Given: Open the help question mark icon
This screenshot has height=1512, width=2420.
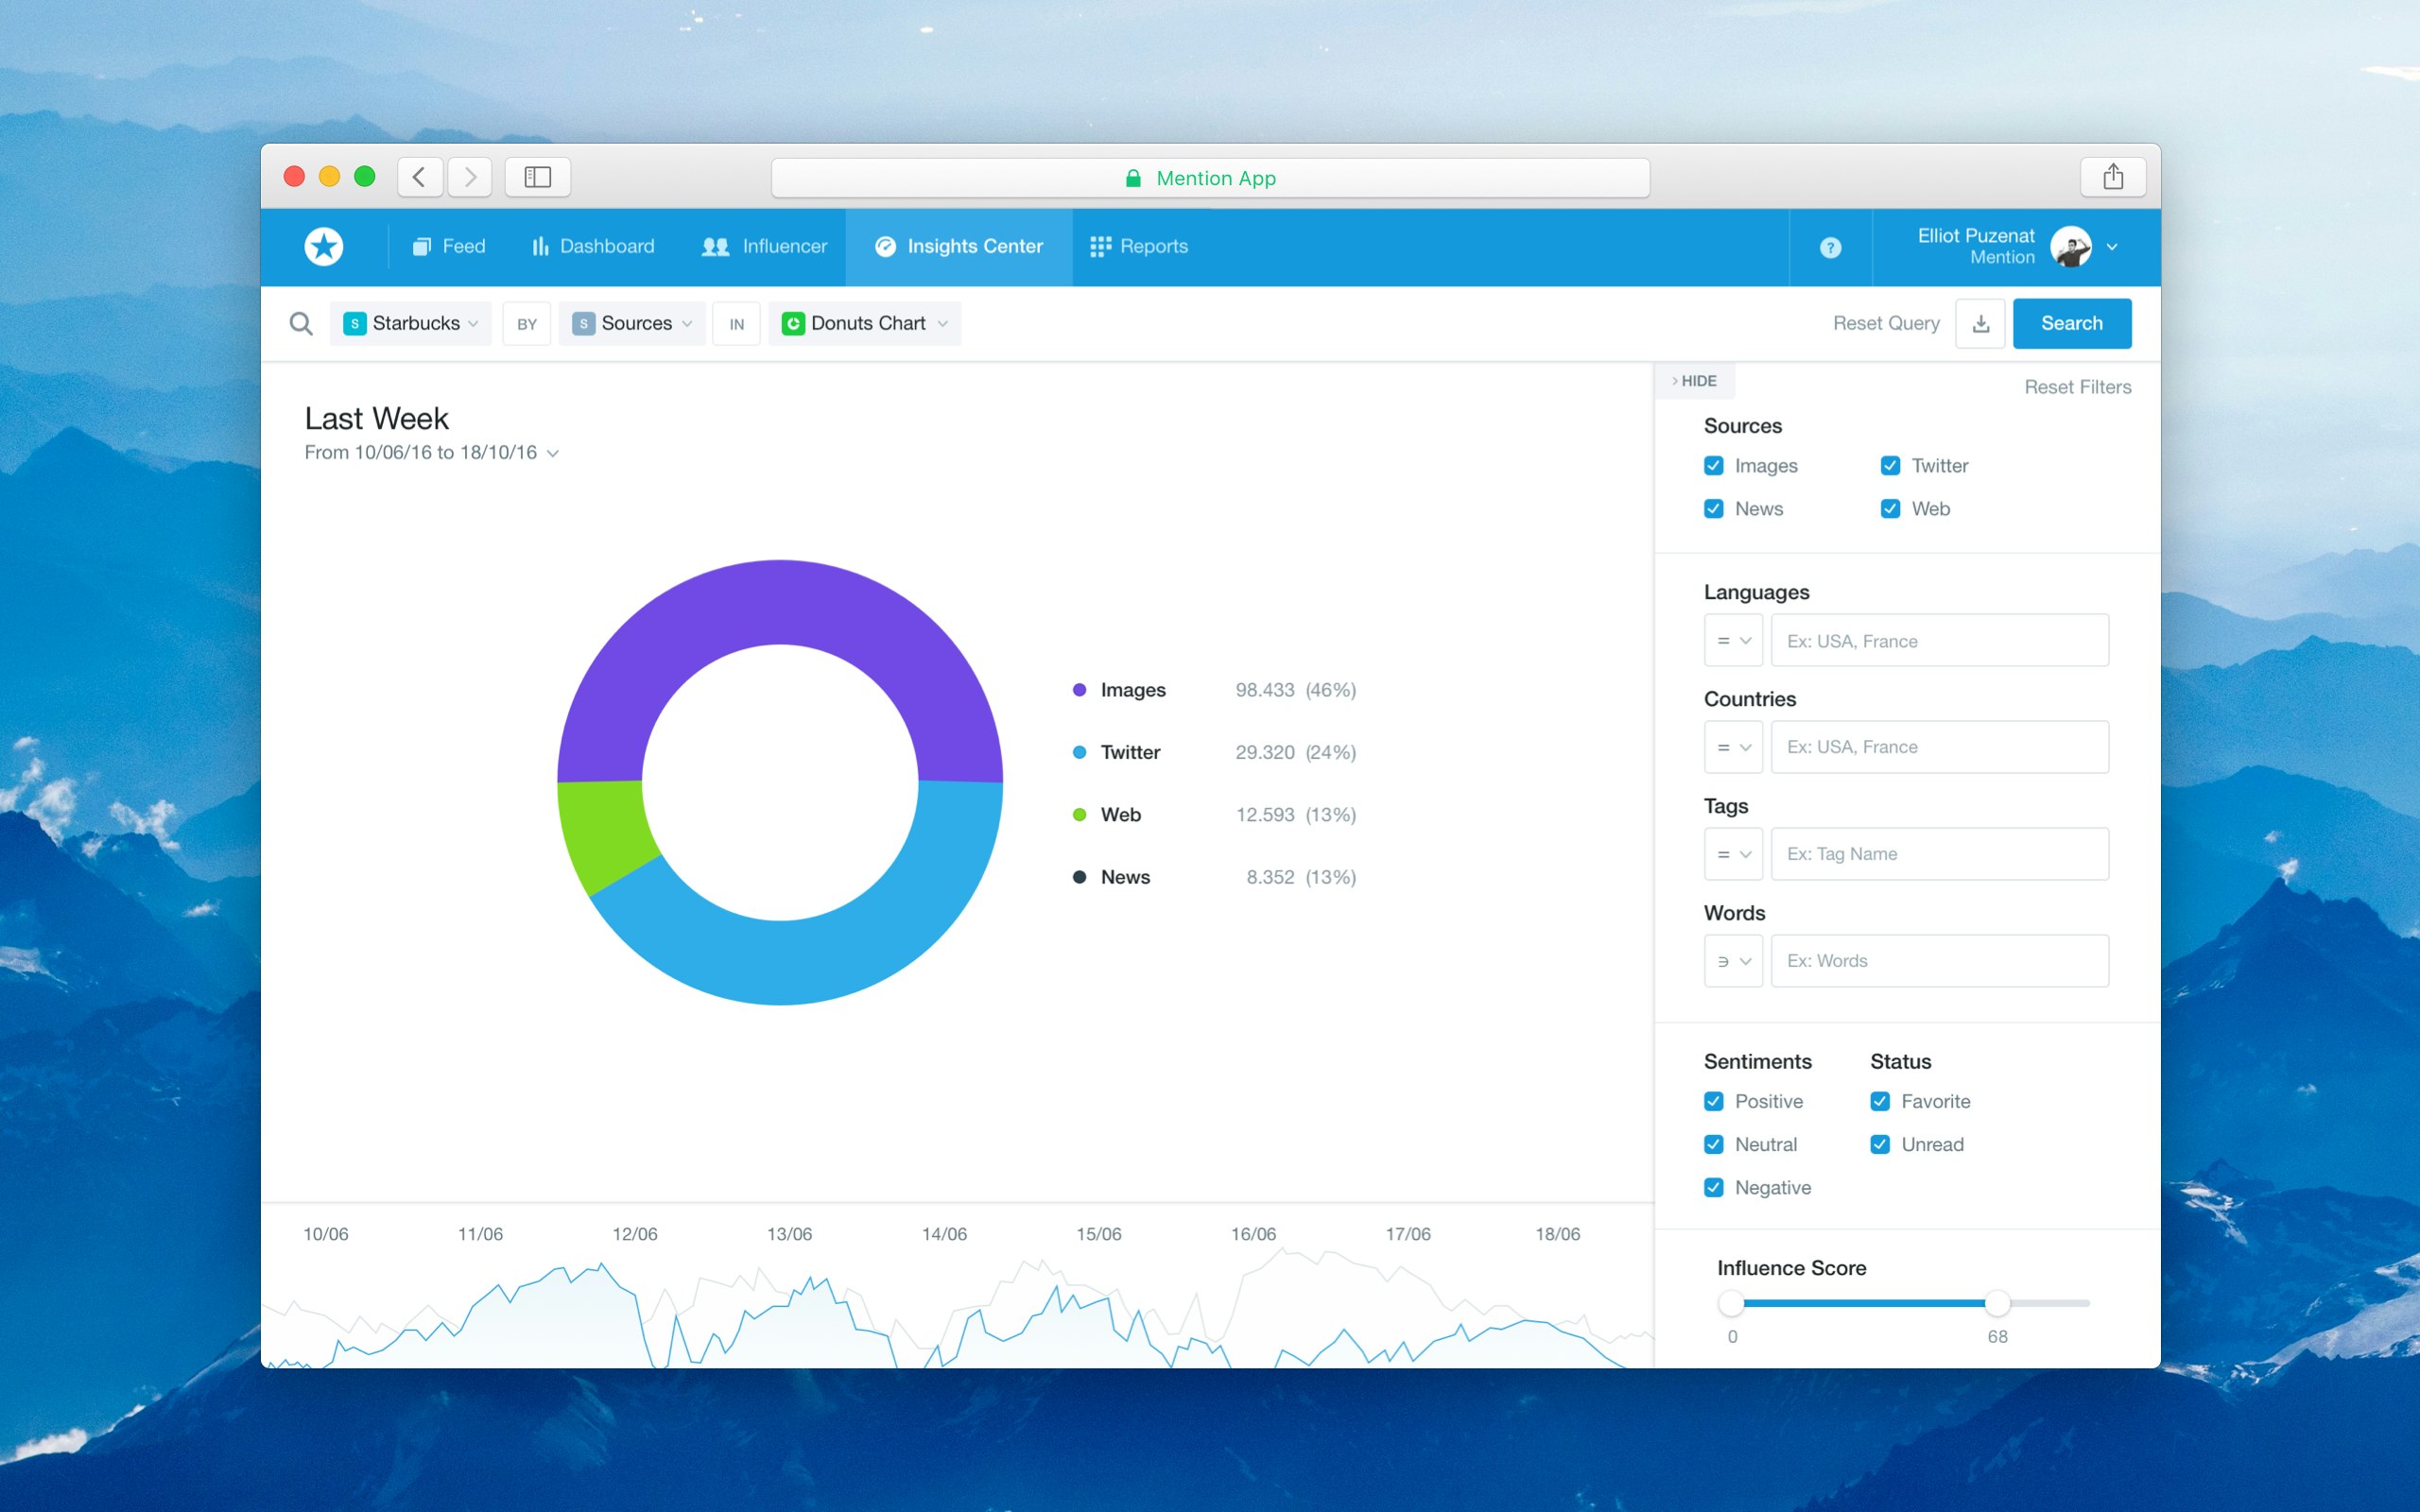Looking at the screenshot, I should pyautogui.click(x=1829, y=246).
